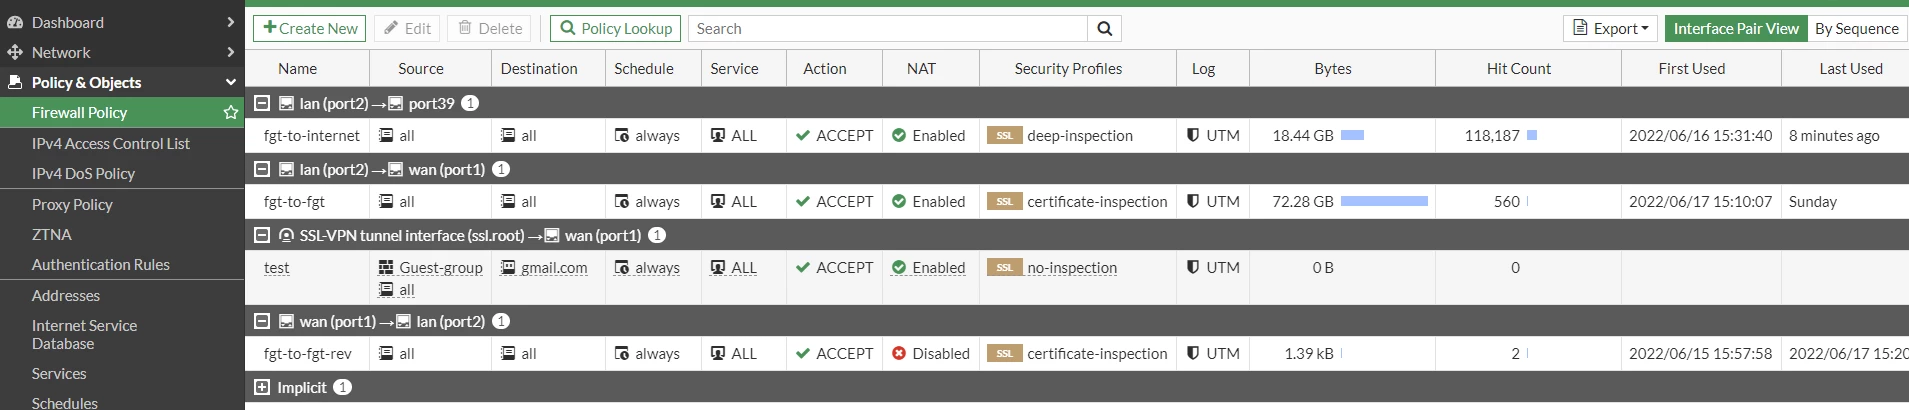Click the Disabled NAT icon for fgt-to-fgt-rev
Viewport: 1909px width, 410px height.
(x=899, y=353)
